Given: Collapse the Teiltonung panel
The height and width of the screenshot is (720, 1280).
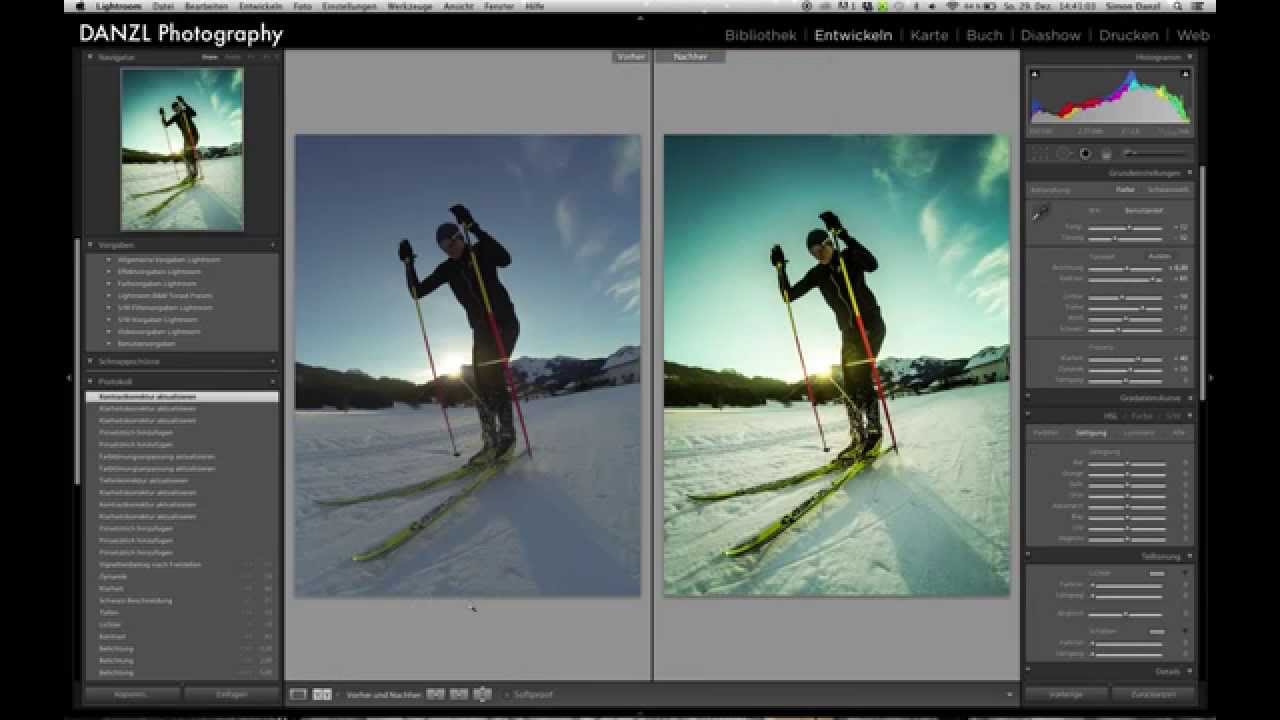Looking at the screenshot, I should coord(1189,556).
